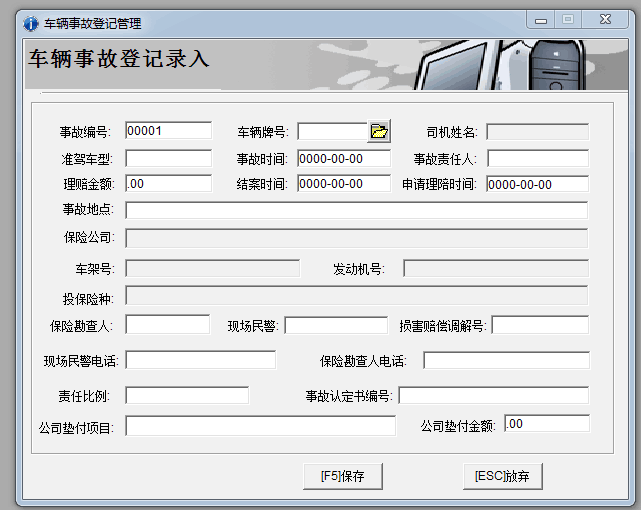The width and height of the screenshot is (641, 510).
Task: Click the 车辆事故登记录入 heading text
Action: [119, 58]
